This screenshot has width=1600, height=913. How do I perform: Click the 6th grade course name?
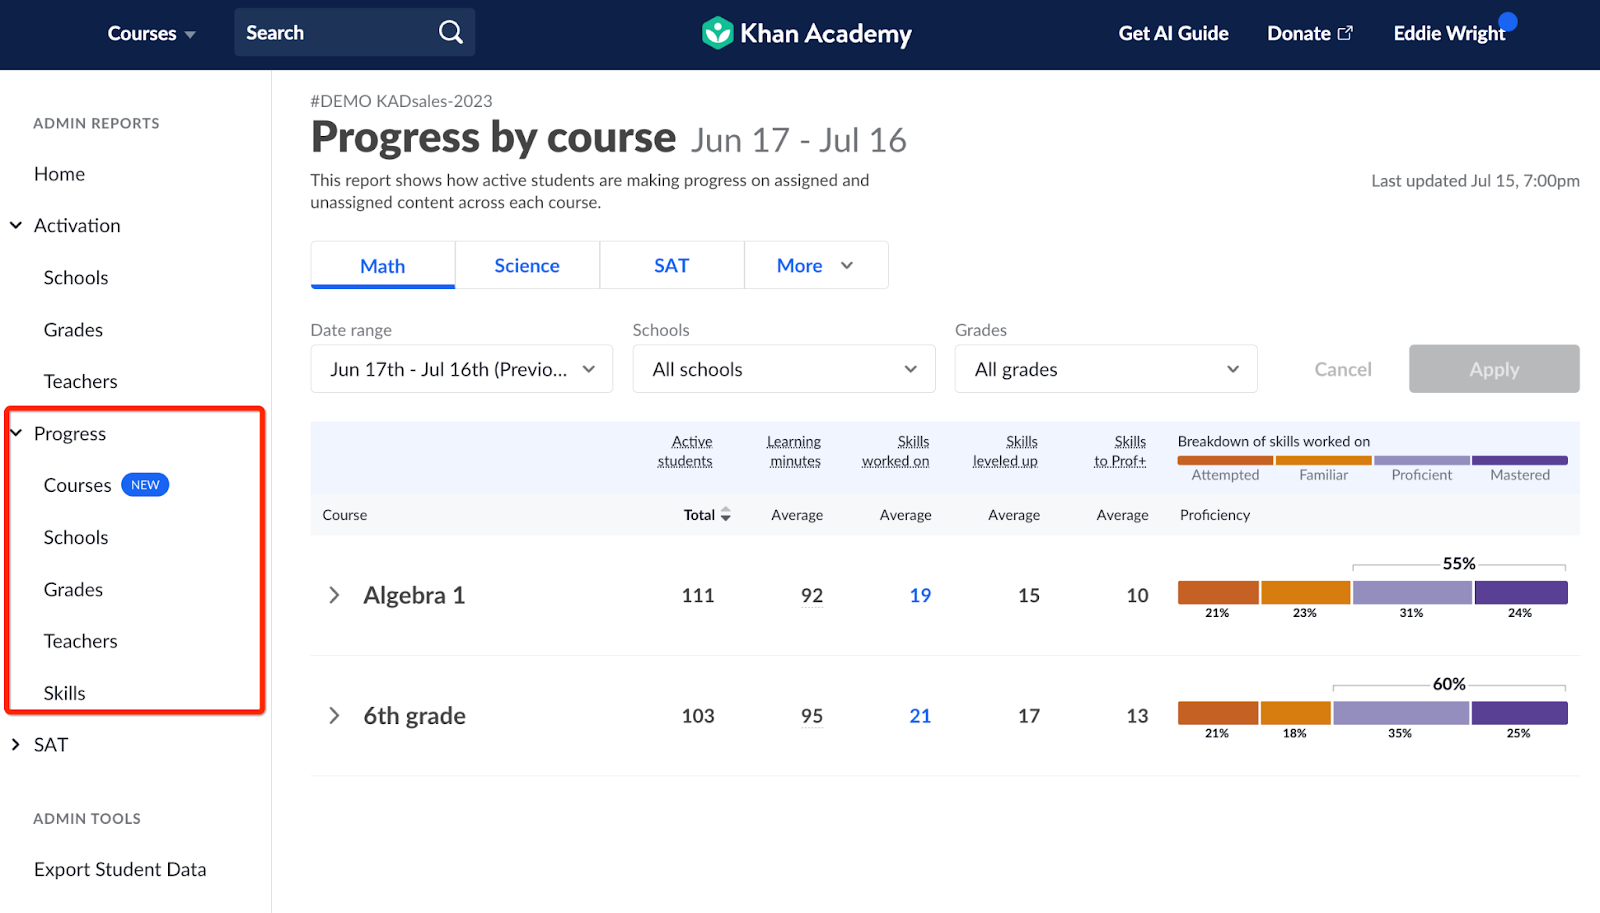point(414,716)
